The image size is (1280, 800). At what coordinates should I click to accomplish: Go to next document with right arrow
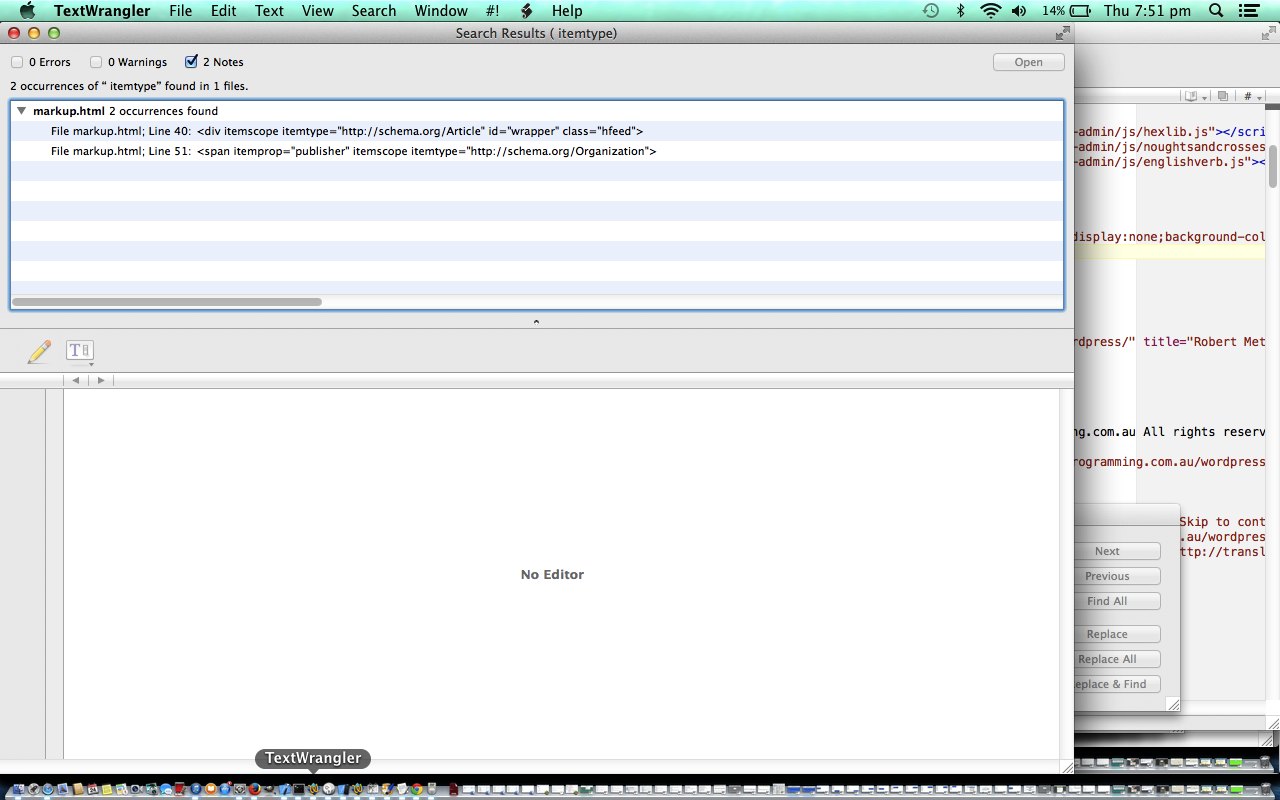pos(100,380)
